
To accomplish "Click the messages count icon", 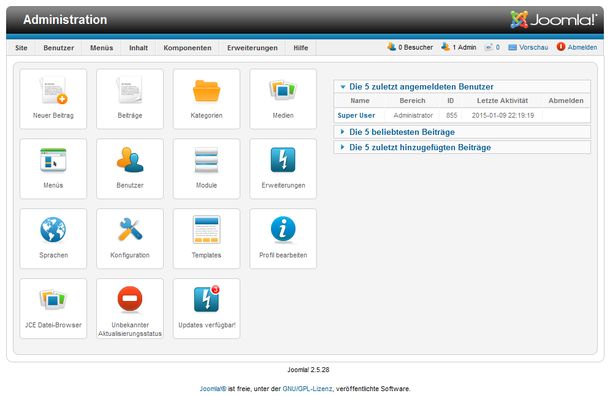I will (x=488, y=47).
